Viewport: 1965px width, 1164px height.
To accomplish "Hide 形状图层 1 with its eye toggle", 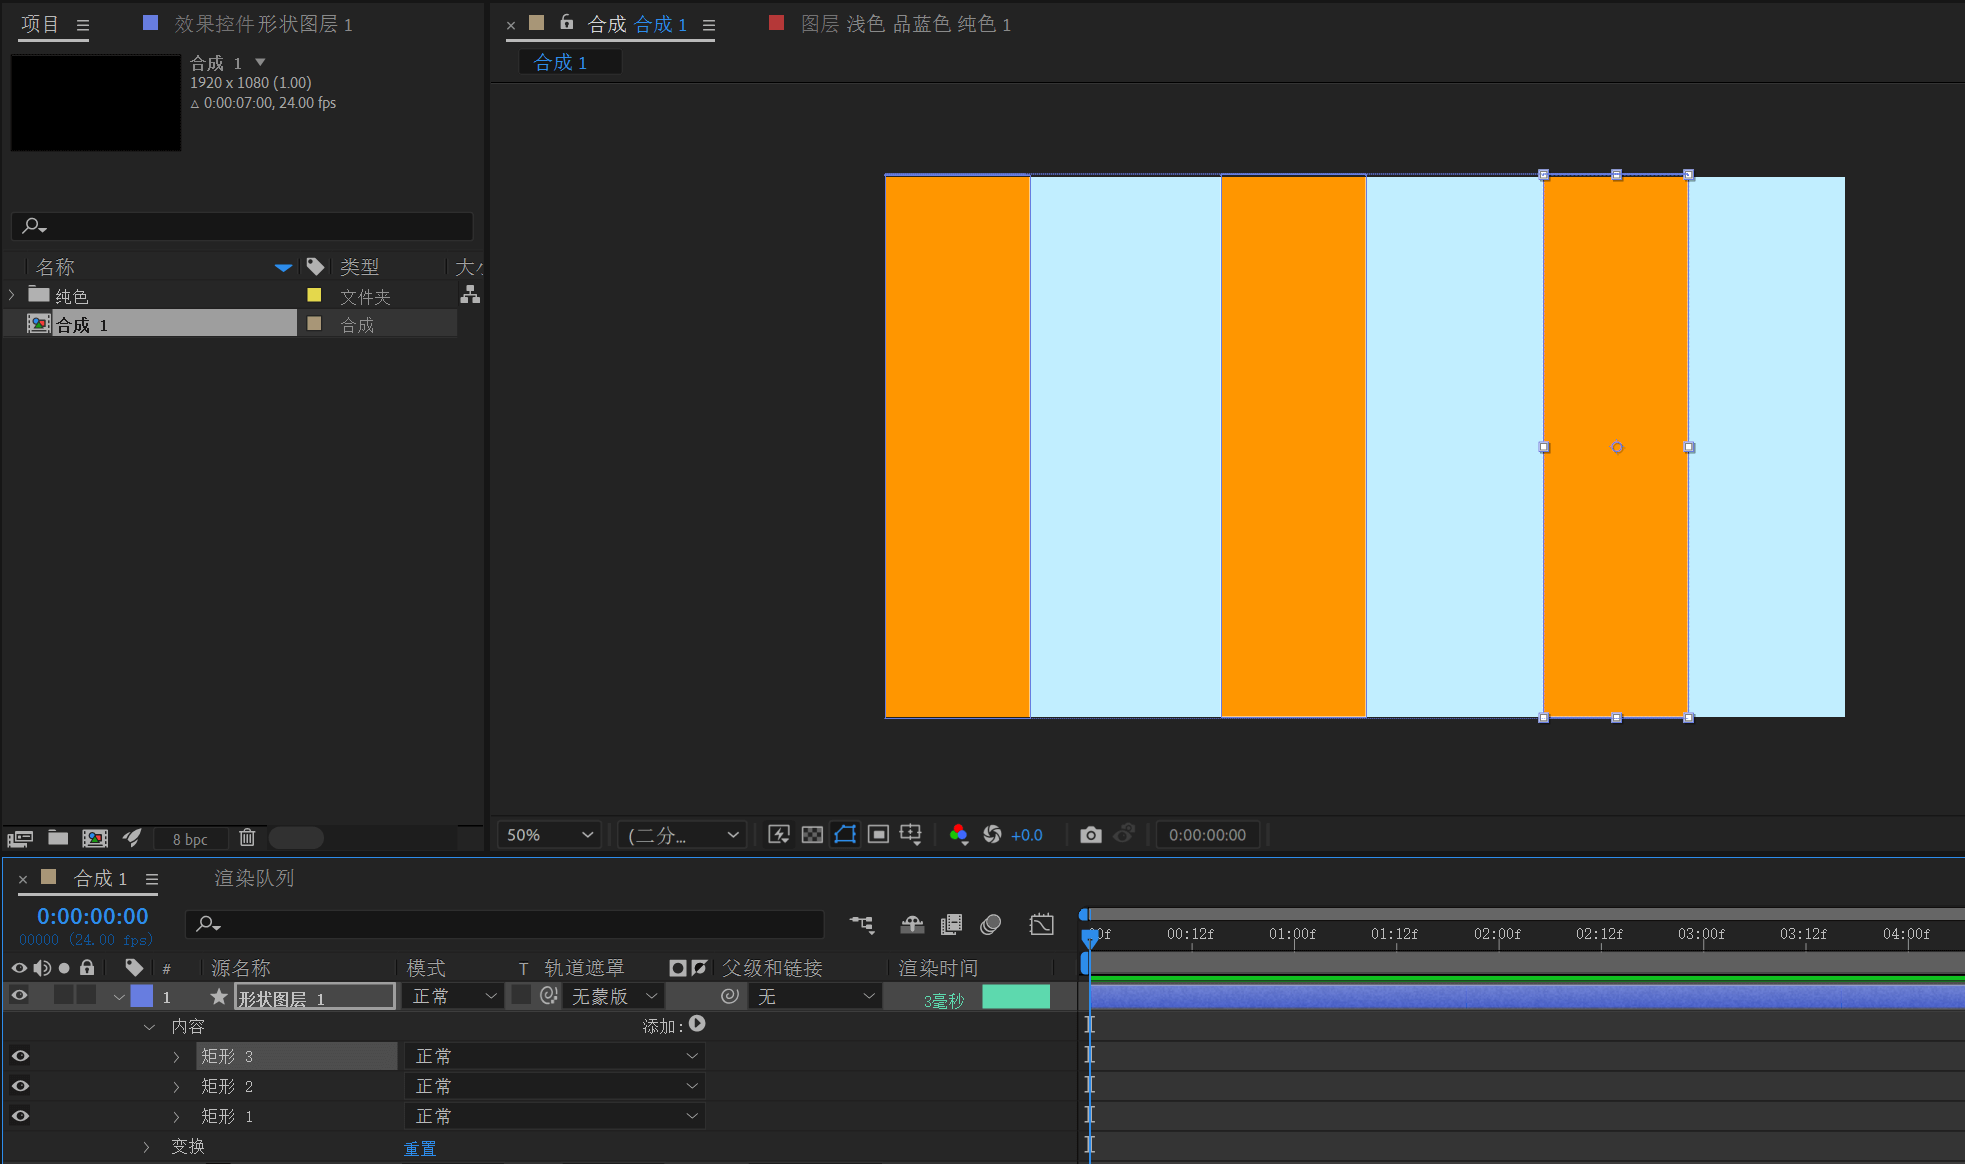I will [19, 995].
